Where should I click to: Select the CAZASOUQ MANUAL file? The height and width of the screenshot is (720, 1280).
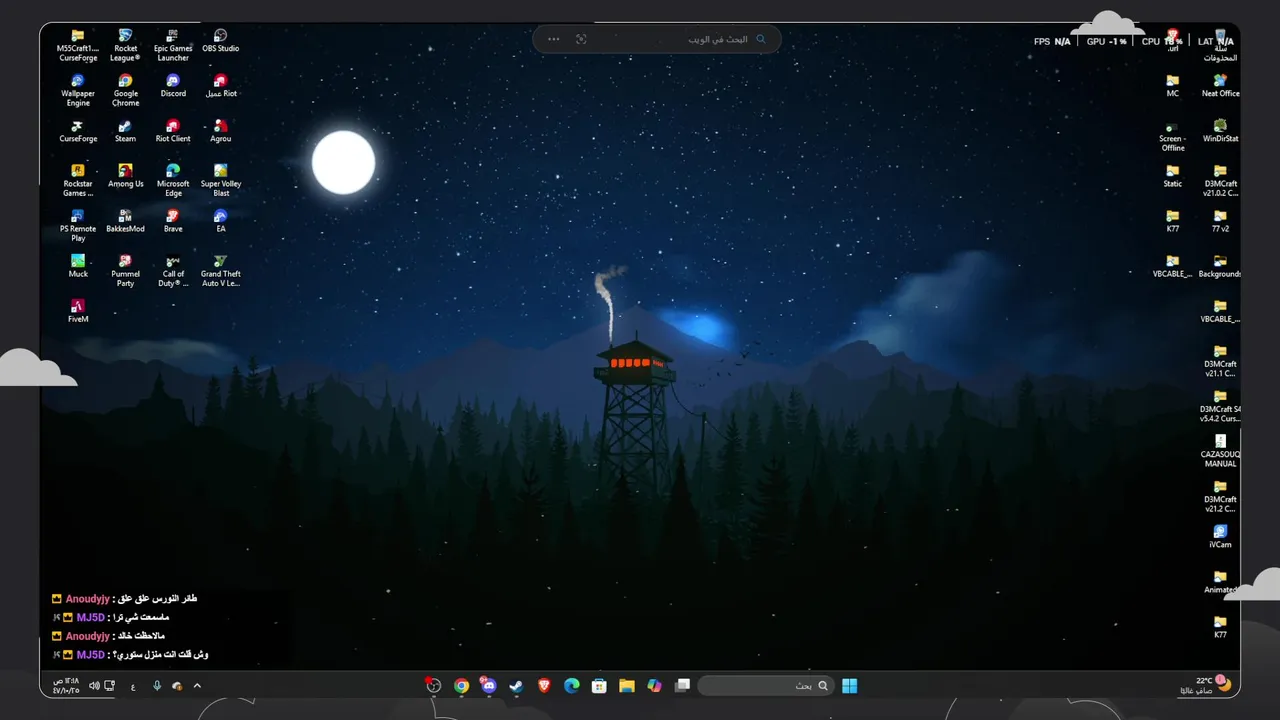(1220, 451)
